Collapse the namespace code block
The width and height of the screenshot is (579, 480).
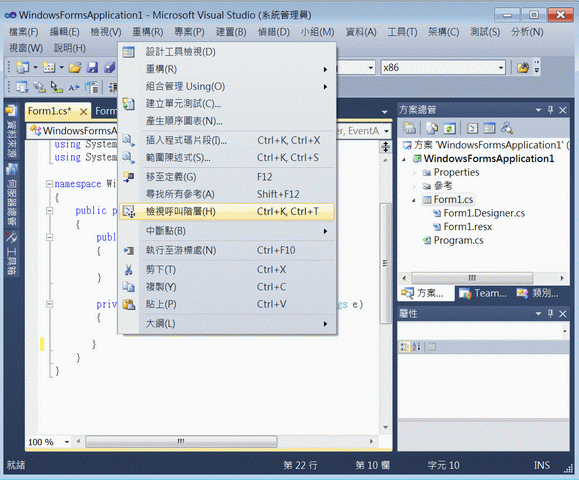pos(49,184)
